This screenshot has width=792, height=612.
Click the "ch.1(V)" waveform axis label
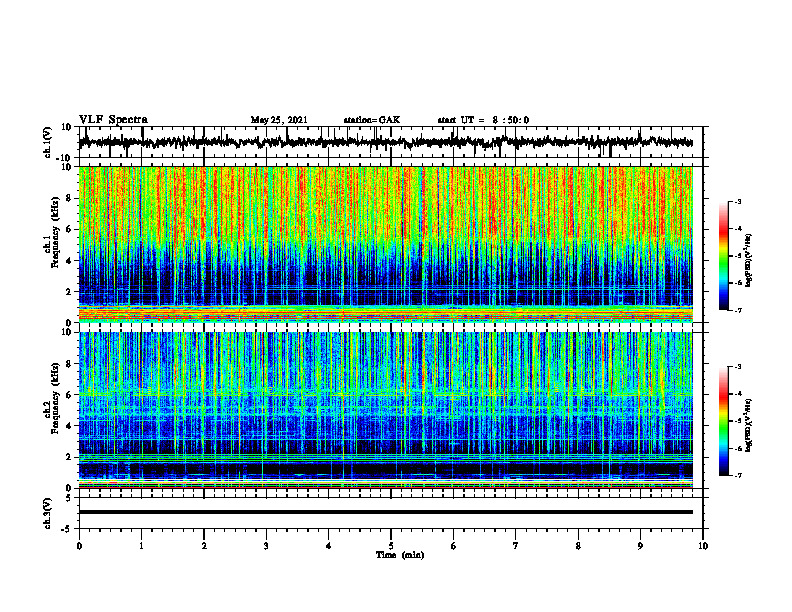point(48,142)
